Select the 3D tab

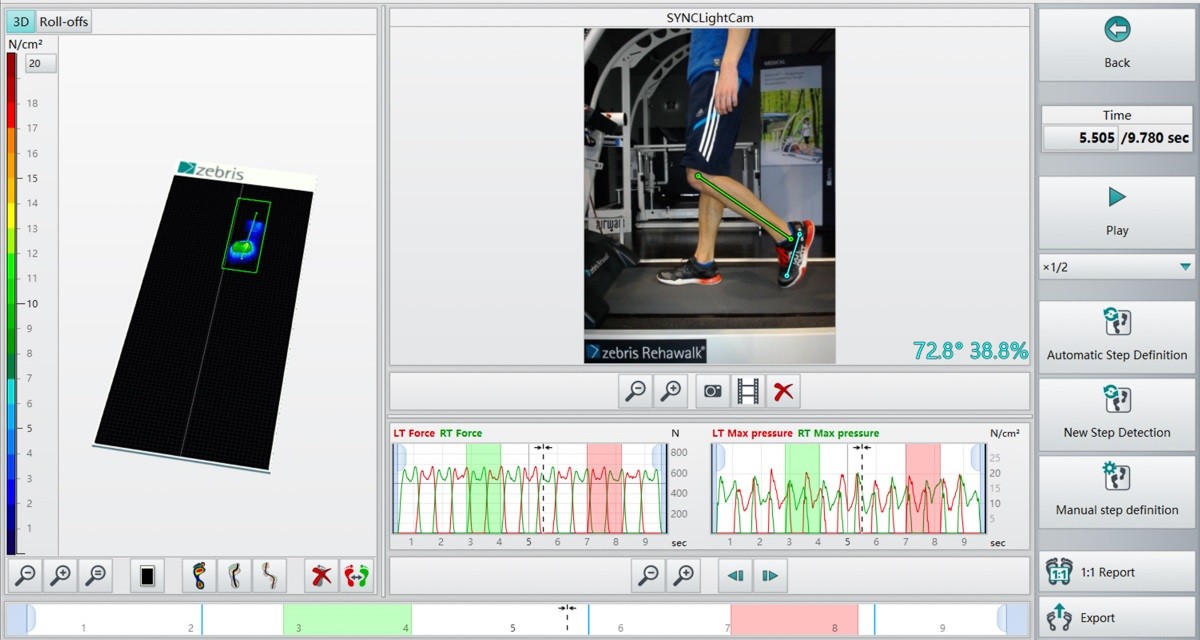pyautogui.click(x=21, y=21)
